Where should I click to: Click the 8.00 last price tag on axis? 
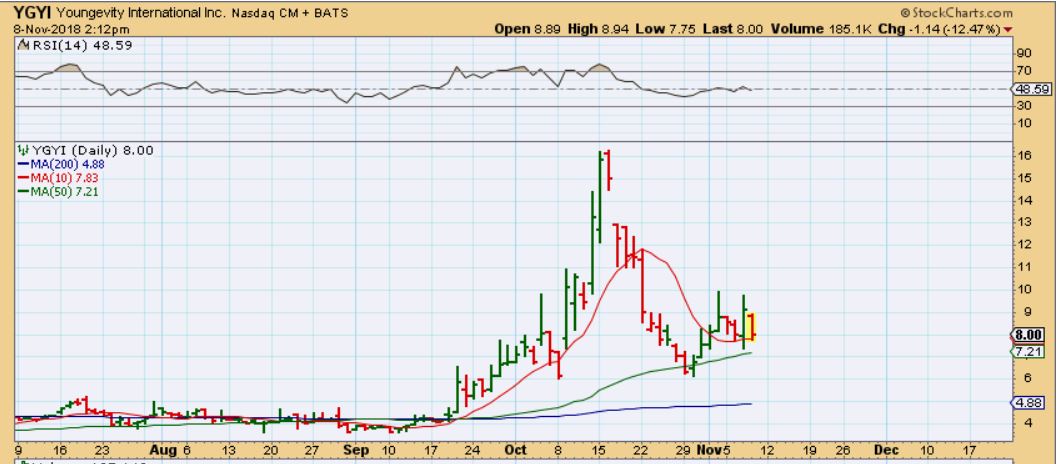click(1030, 335)
